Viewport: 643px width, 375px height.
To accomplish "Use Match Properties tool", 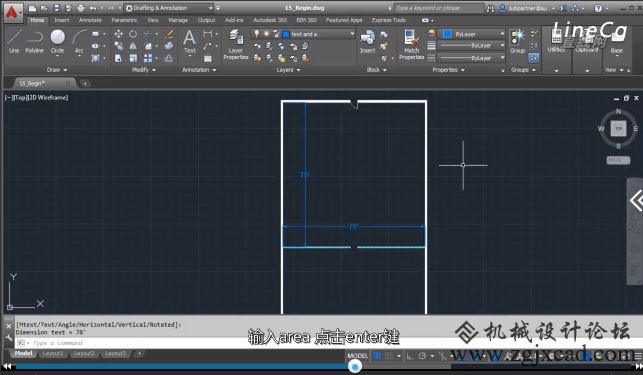I will click(411, 44).
